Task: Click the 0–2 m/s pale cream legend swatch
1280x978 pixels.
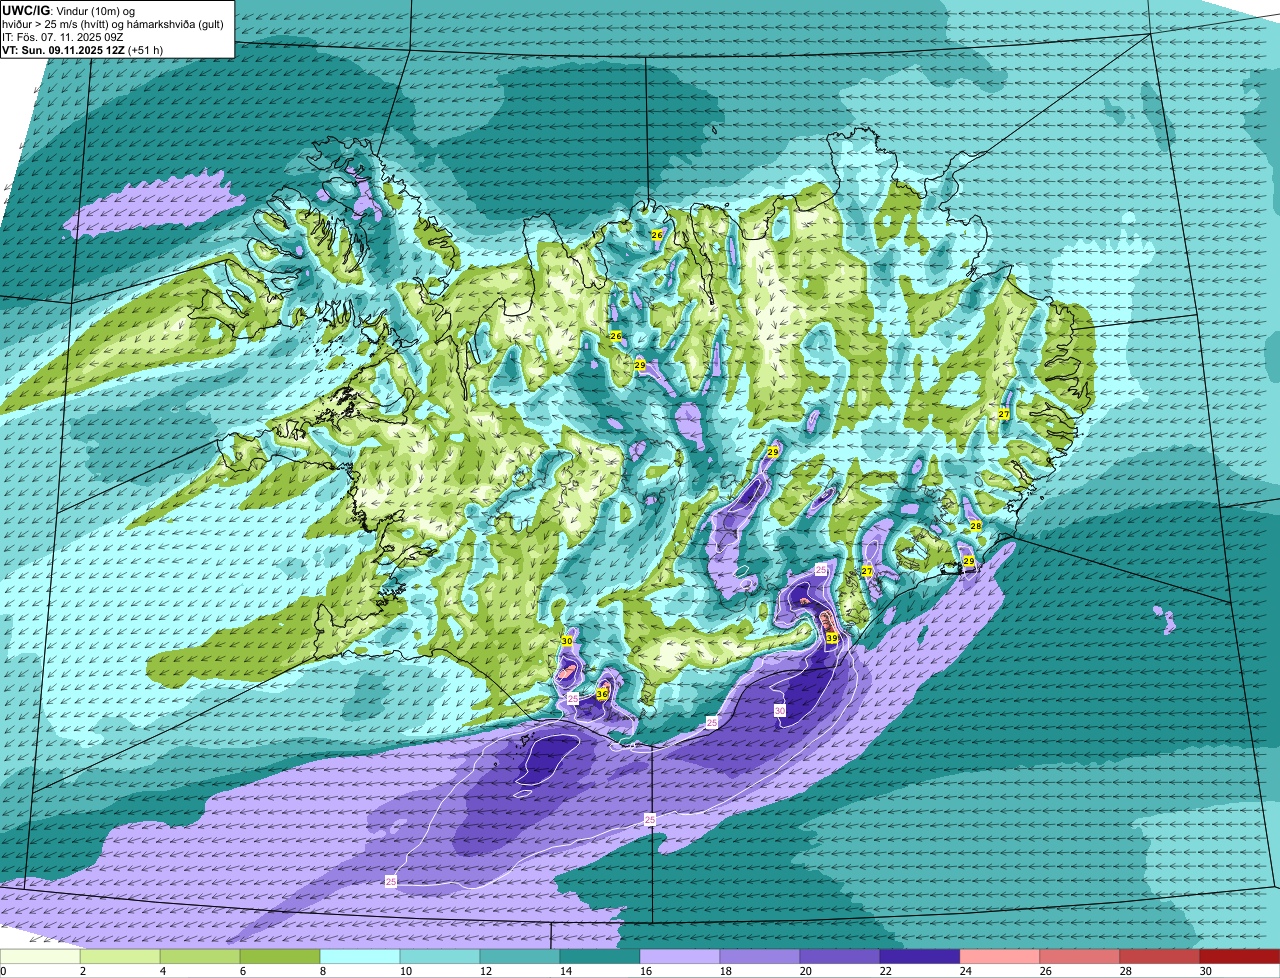Action: (x=40, y=956)
